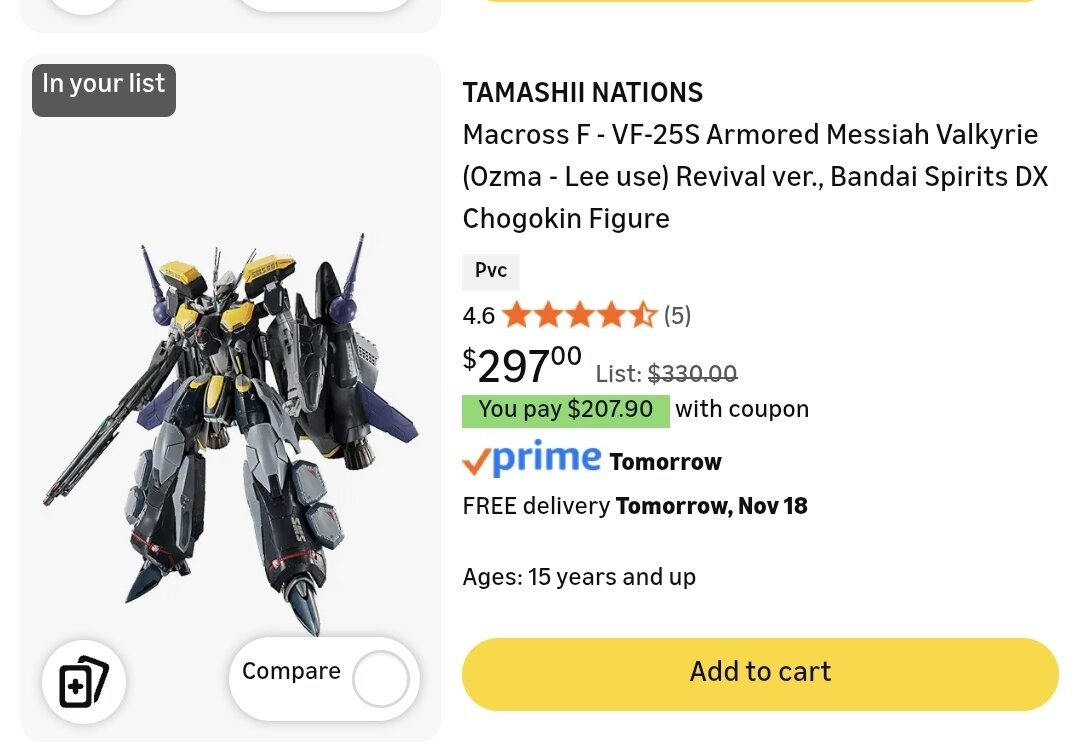Viewport: 1080px width, 756px height.
Task: Select the Pvc material tag
Action: [x=490, y=271]
